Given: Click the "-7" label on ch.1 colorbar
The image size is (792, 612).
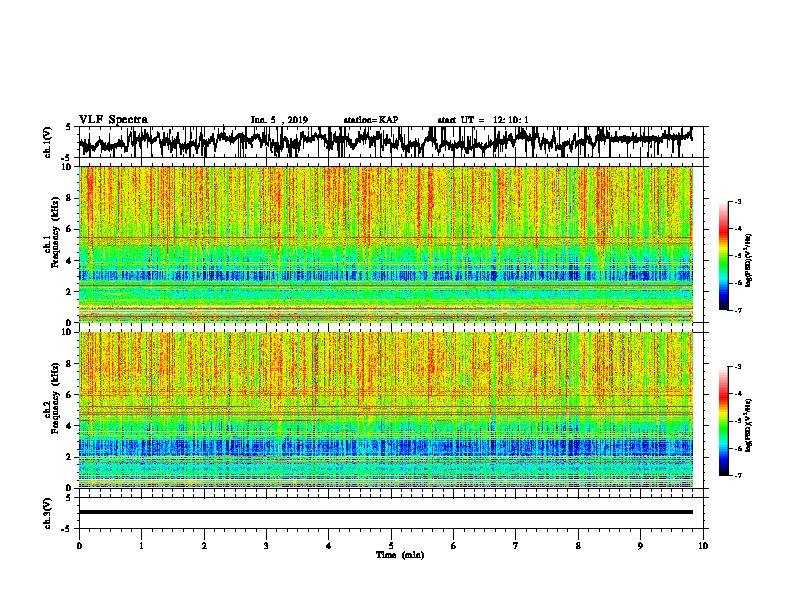Looking at the screenshot, I should coord(738,310).
